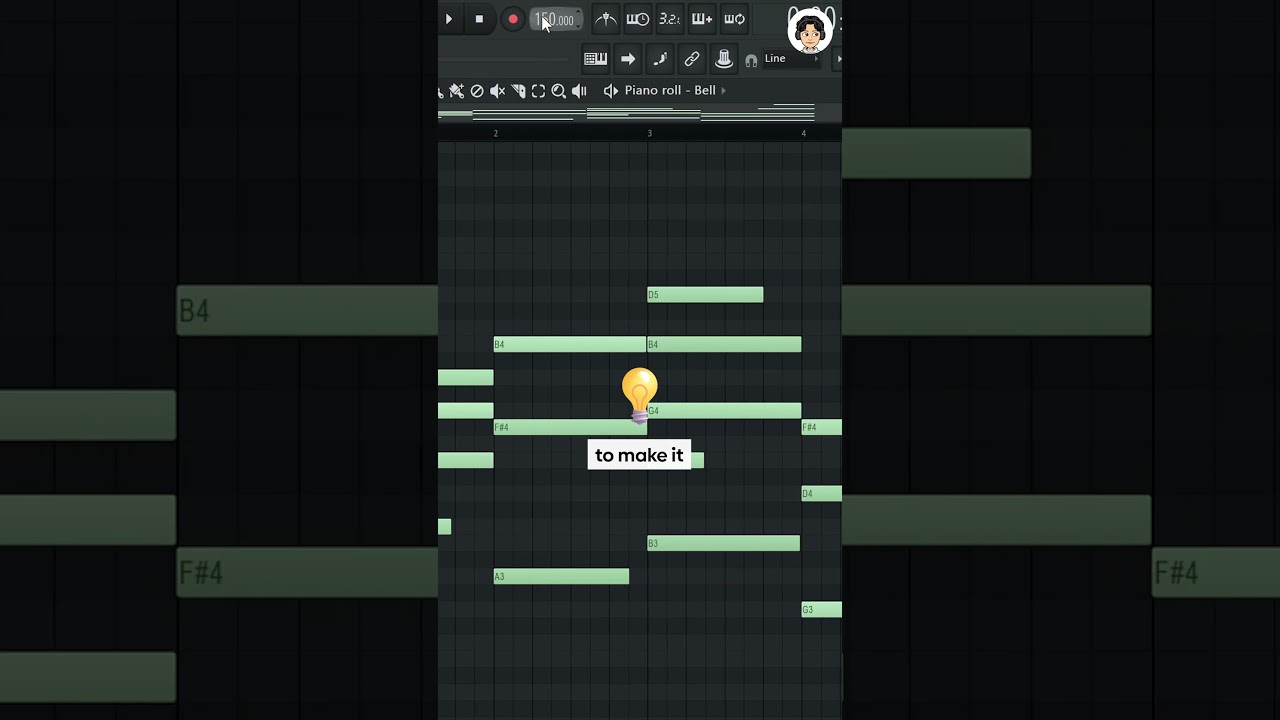Select the B3 note
Screen dimensions: 1280x720
(x=723, y=544)
